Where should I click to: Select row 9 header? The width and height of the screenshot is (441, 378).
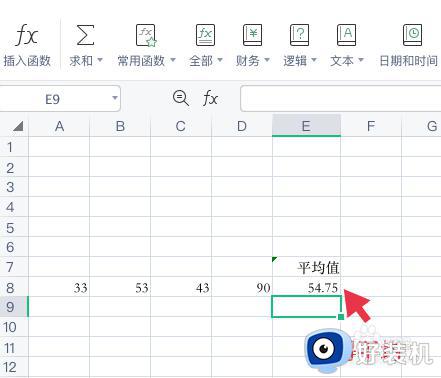click(x=14, y=307)
